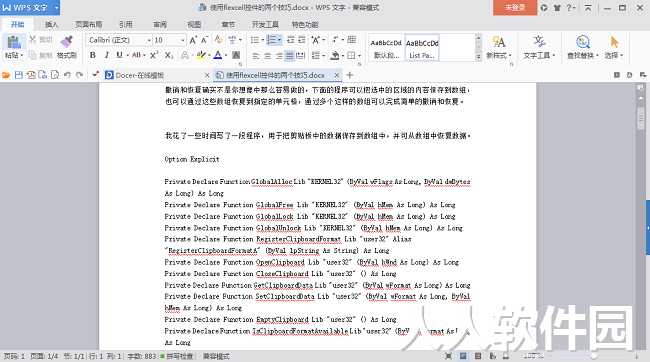Screen dimensions: 650x362
Task: Select the List Pa... style
Action: [x=422, y=48]
